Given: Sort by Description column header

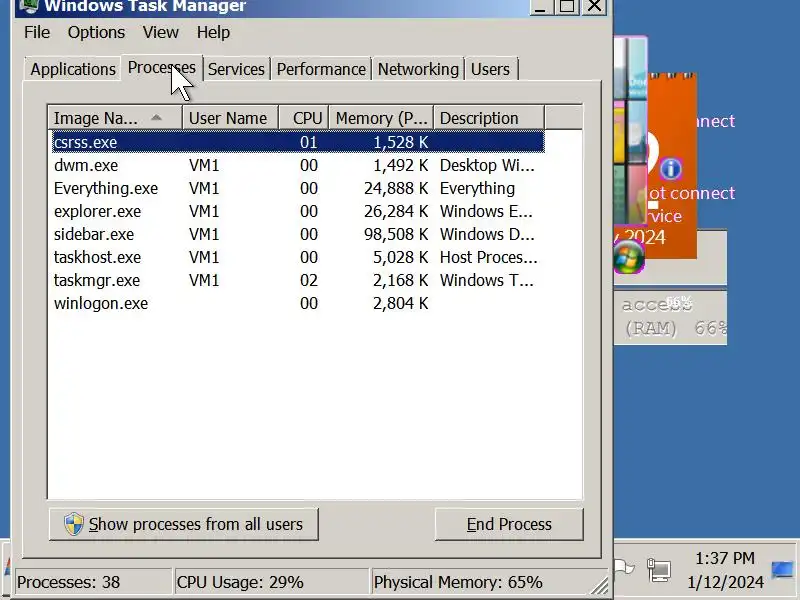Looking at the screenshot, I should [489, 118].
